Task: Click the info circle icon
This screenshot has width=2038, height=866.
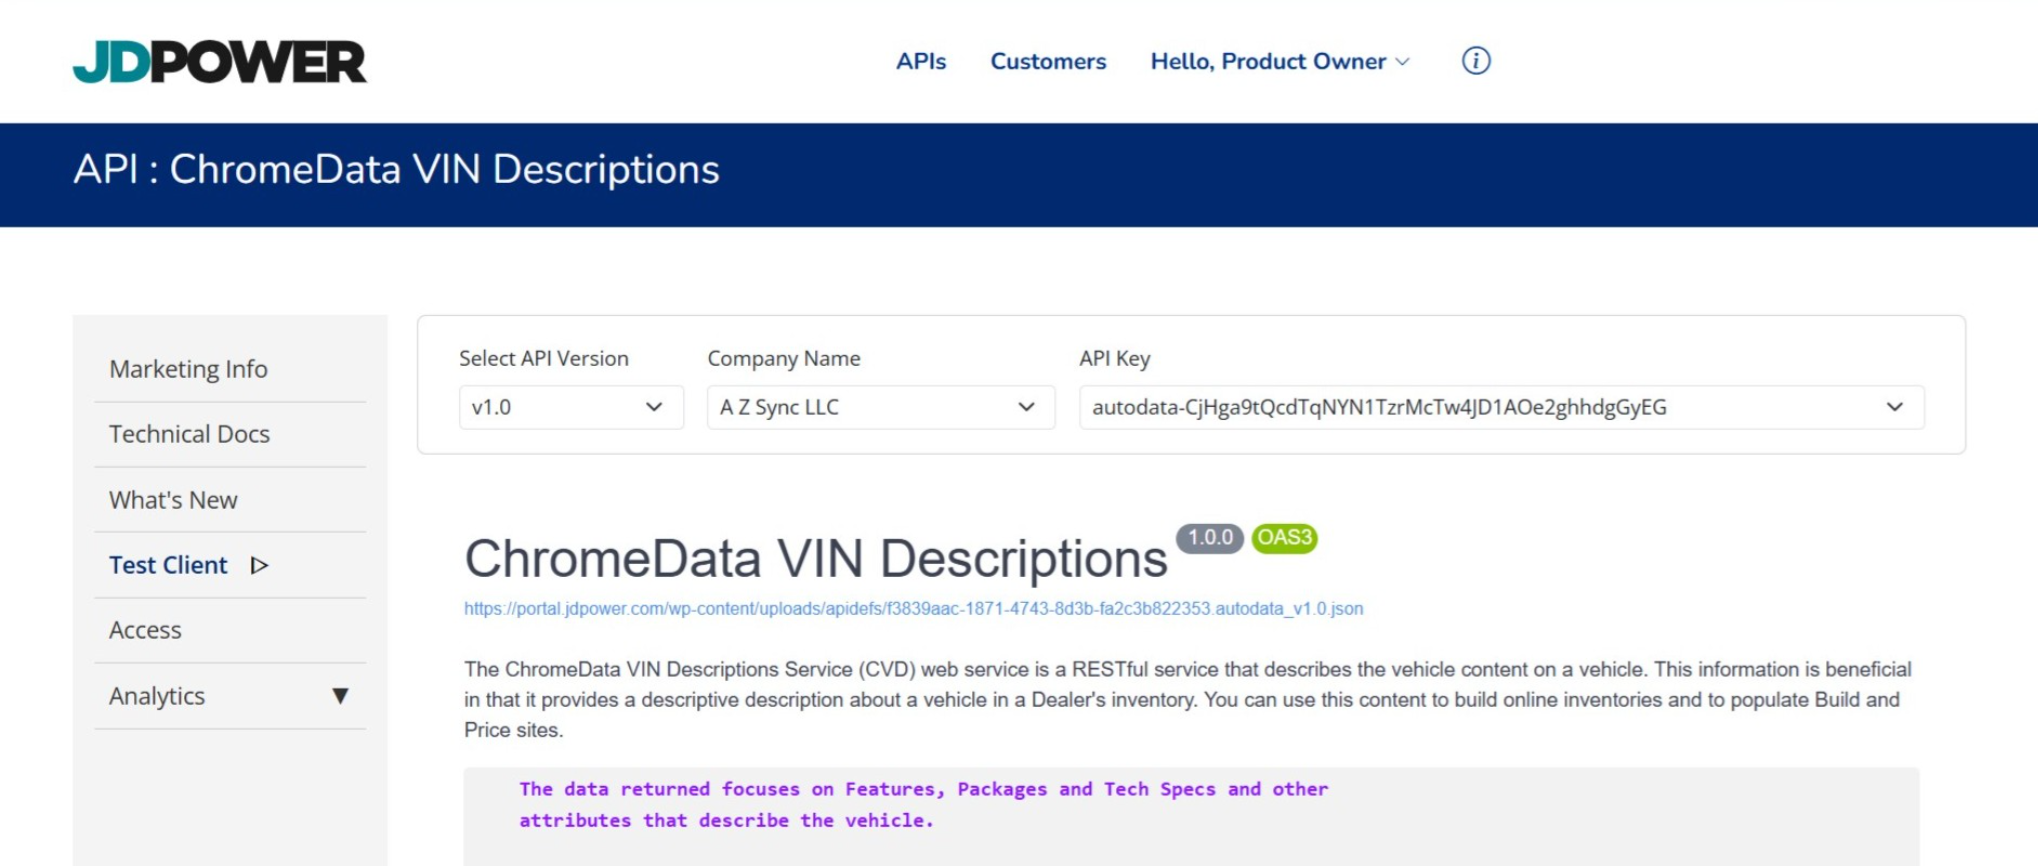Action: 1476,61
